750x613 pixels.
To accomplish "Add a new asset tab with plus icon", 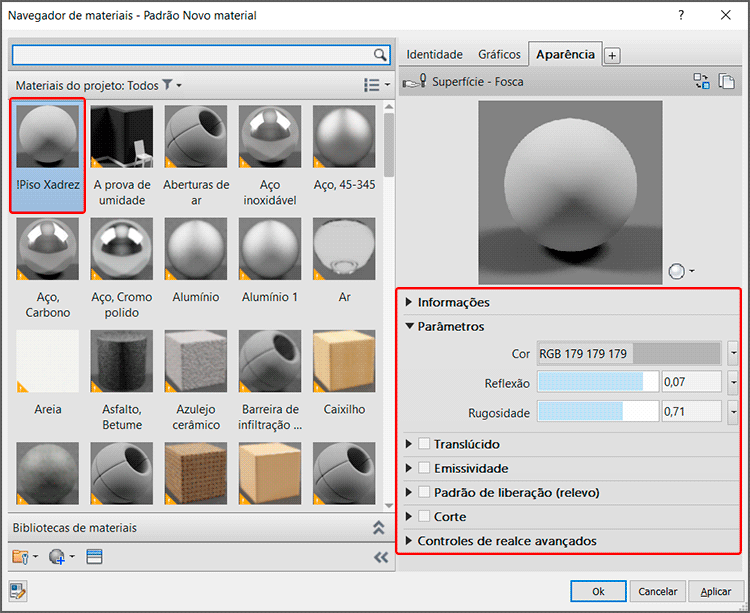I will tap(612, 55).
